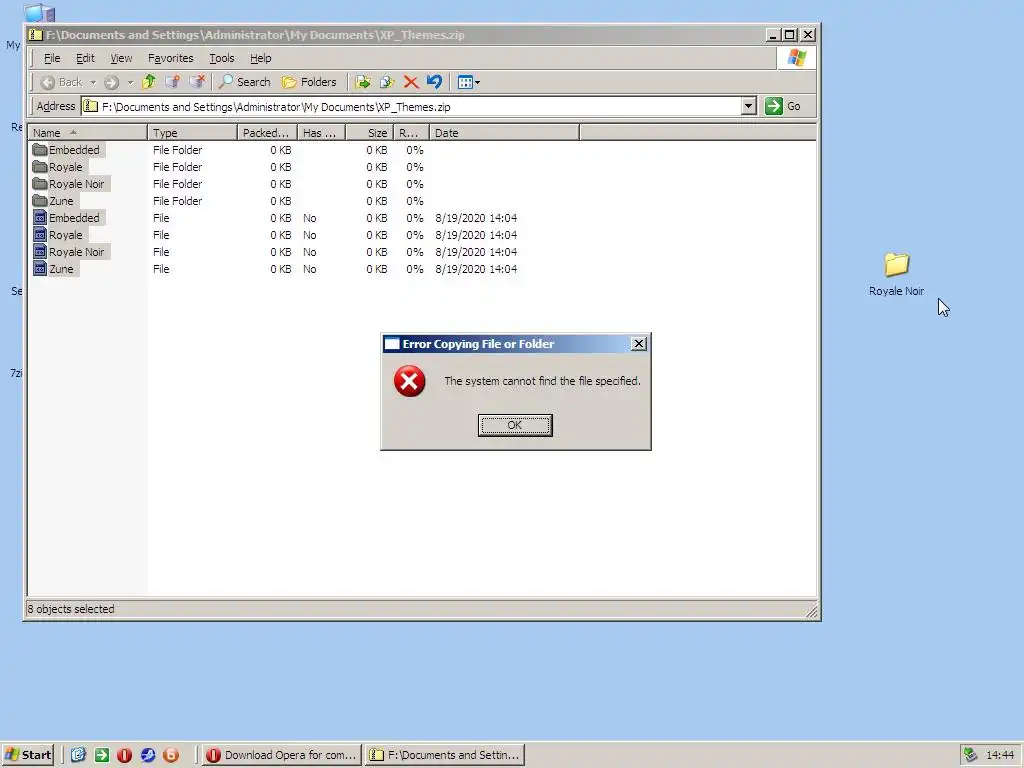Expand the Address bar dropdown
Image resolution: width=1024 pixels, height=768 pixels.
click(x=748, y=106)
